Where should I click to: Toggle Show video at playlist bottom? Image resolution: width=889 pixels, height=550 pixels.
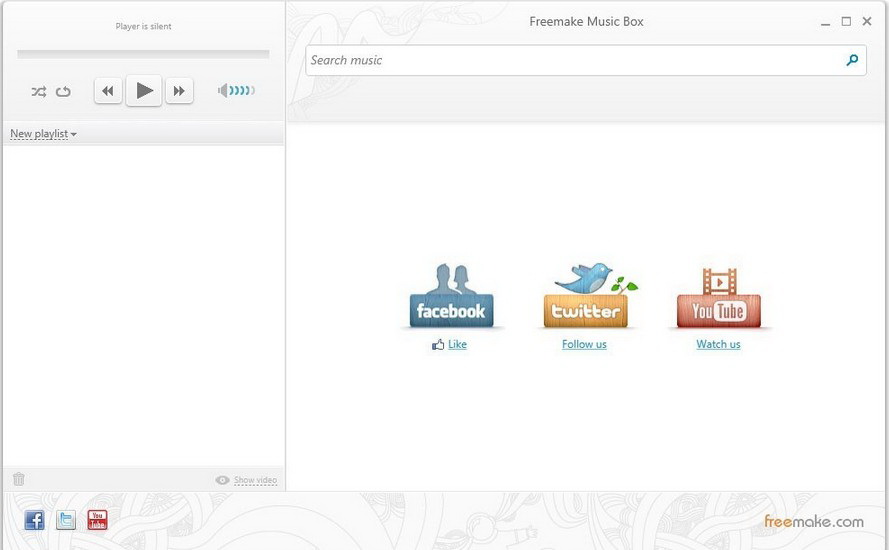click(x=255, y=480)
